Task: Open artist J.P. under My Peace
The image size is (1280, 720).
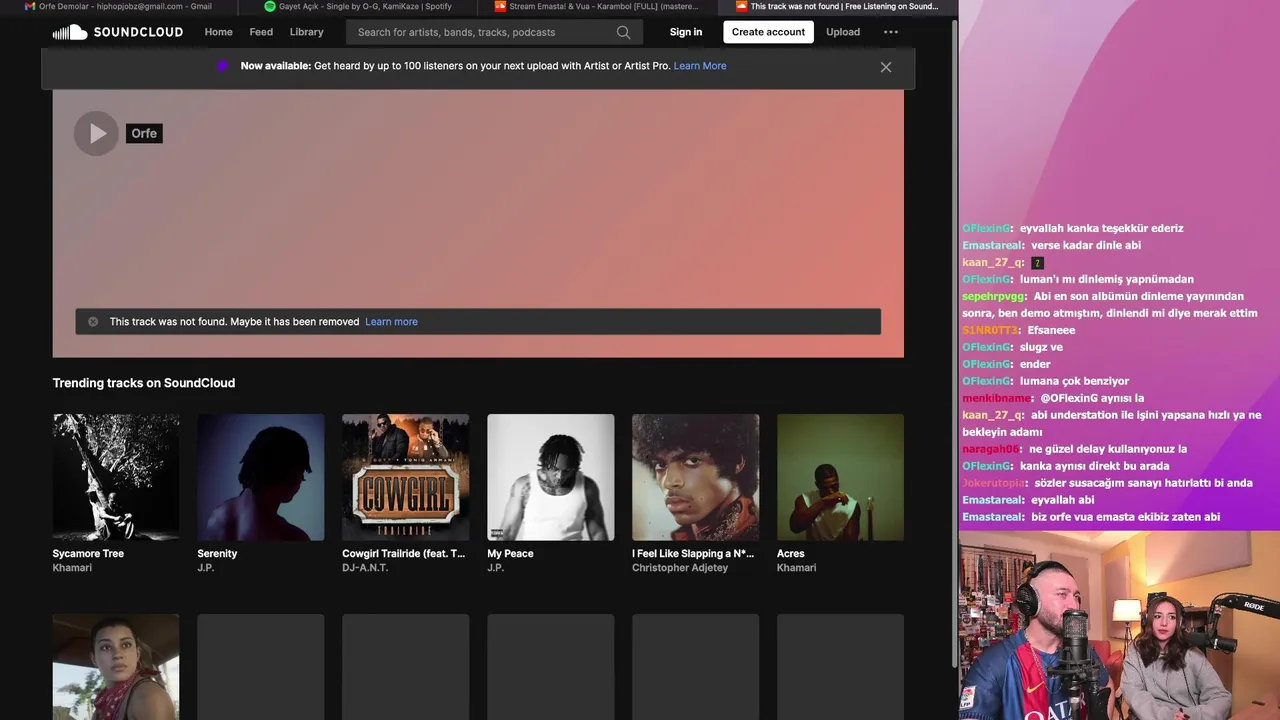Action: tap(496, 568)
